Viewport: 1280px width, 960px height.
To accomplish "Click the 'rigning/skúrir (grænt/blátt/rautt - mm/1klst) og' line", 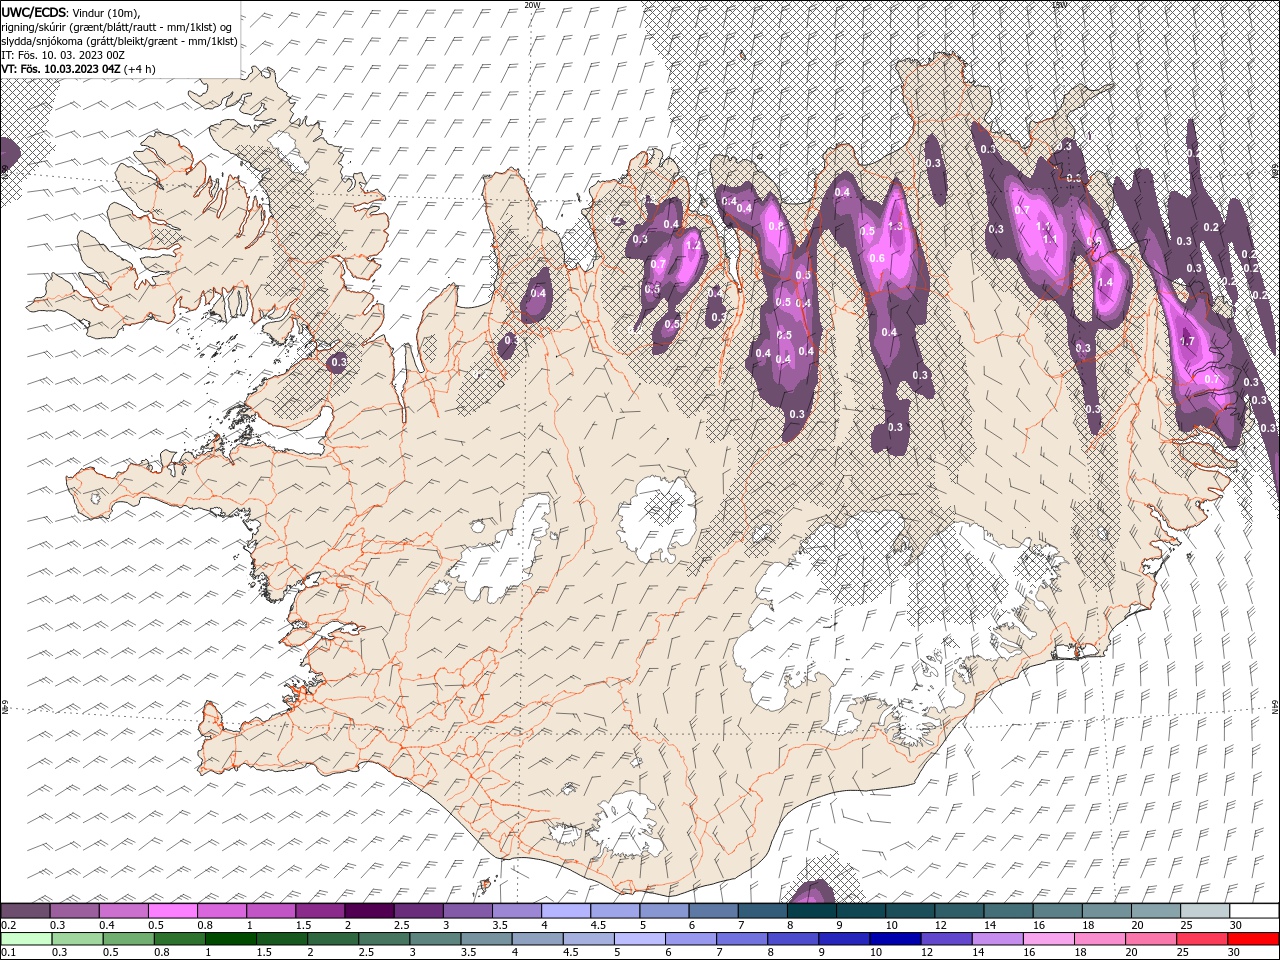I will (x=116, y=27).
